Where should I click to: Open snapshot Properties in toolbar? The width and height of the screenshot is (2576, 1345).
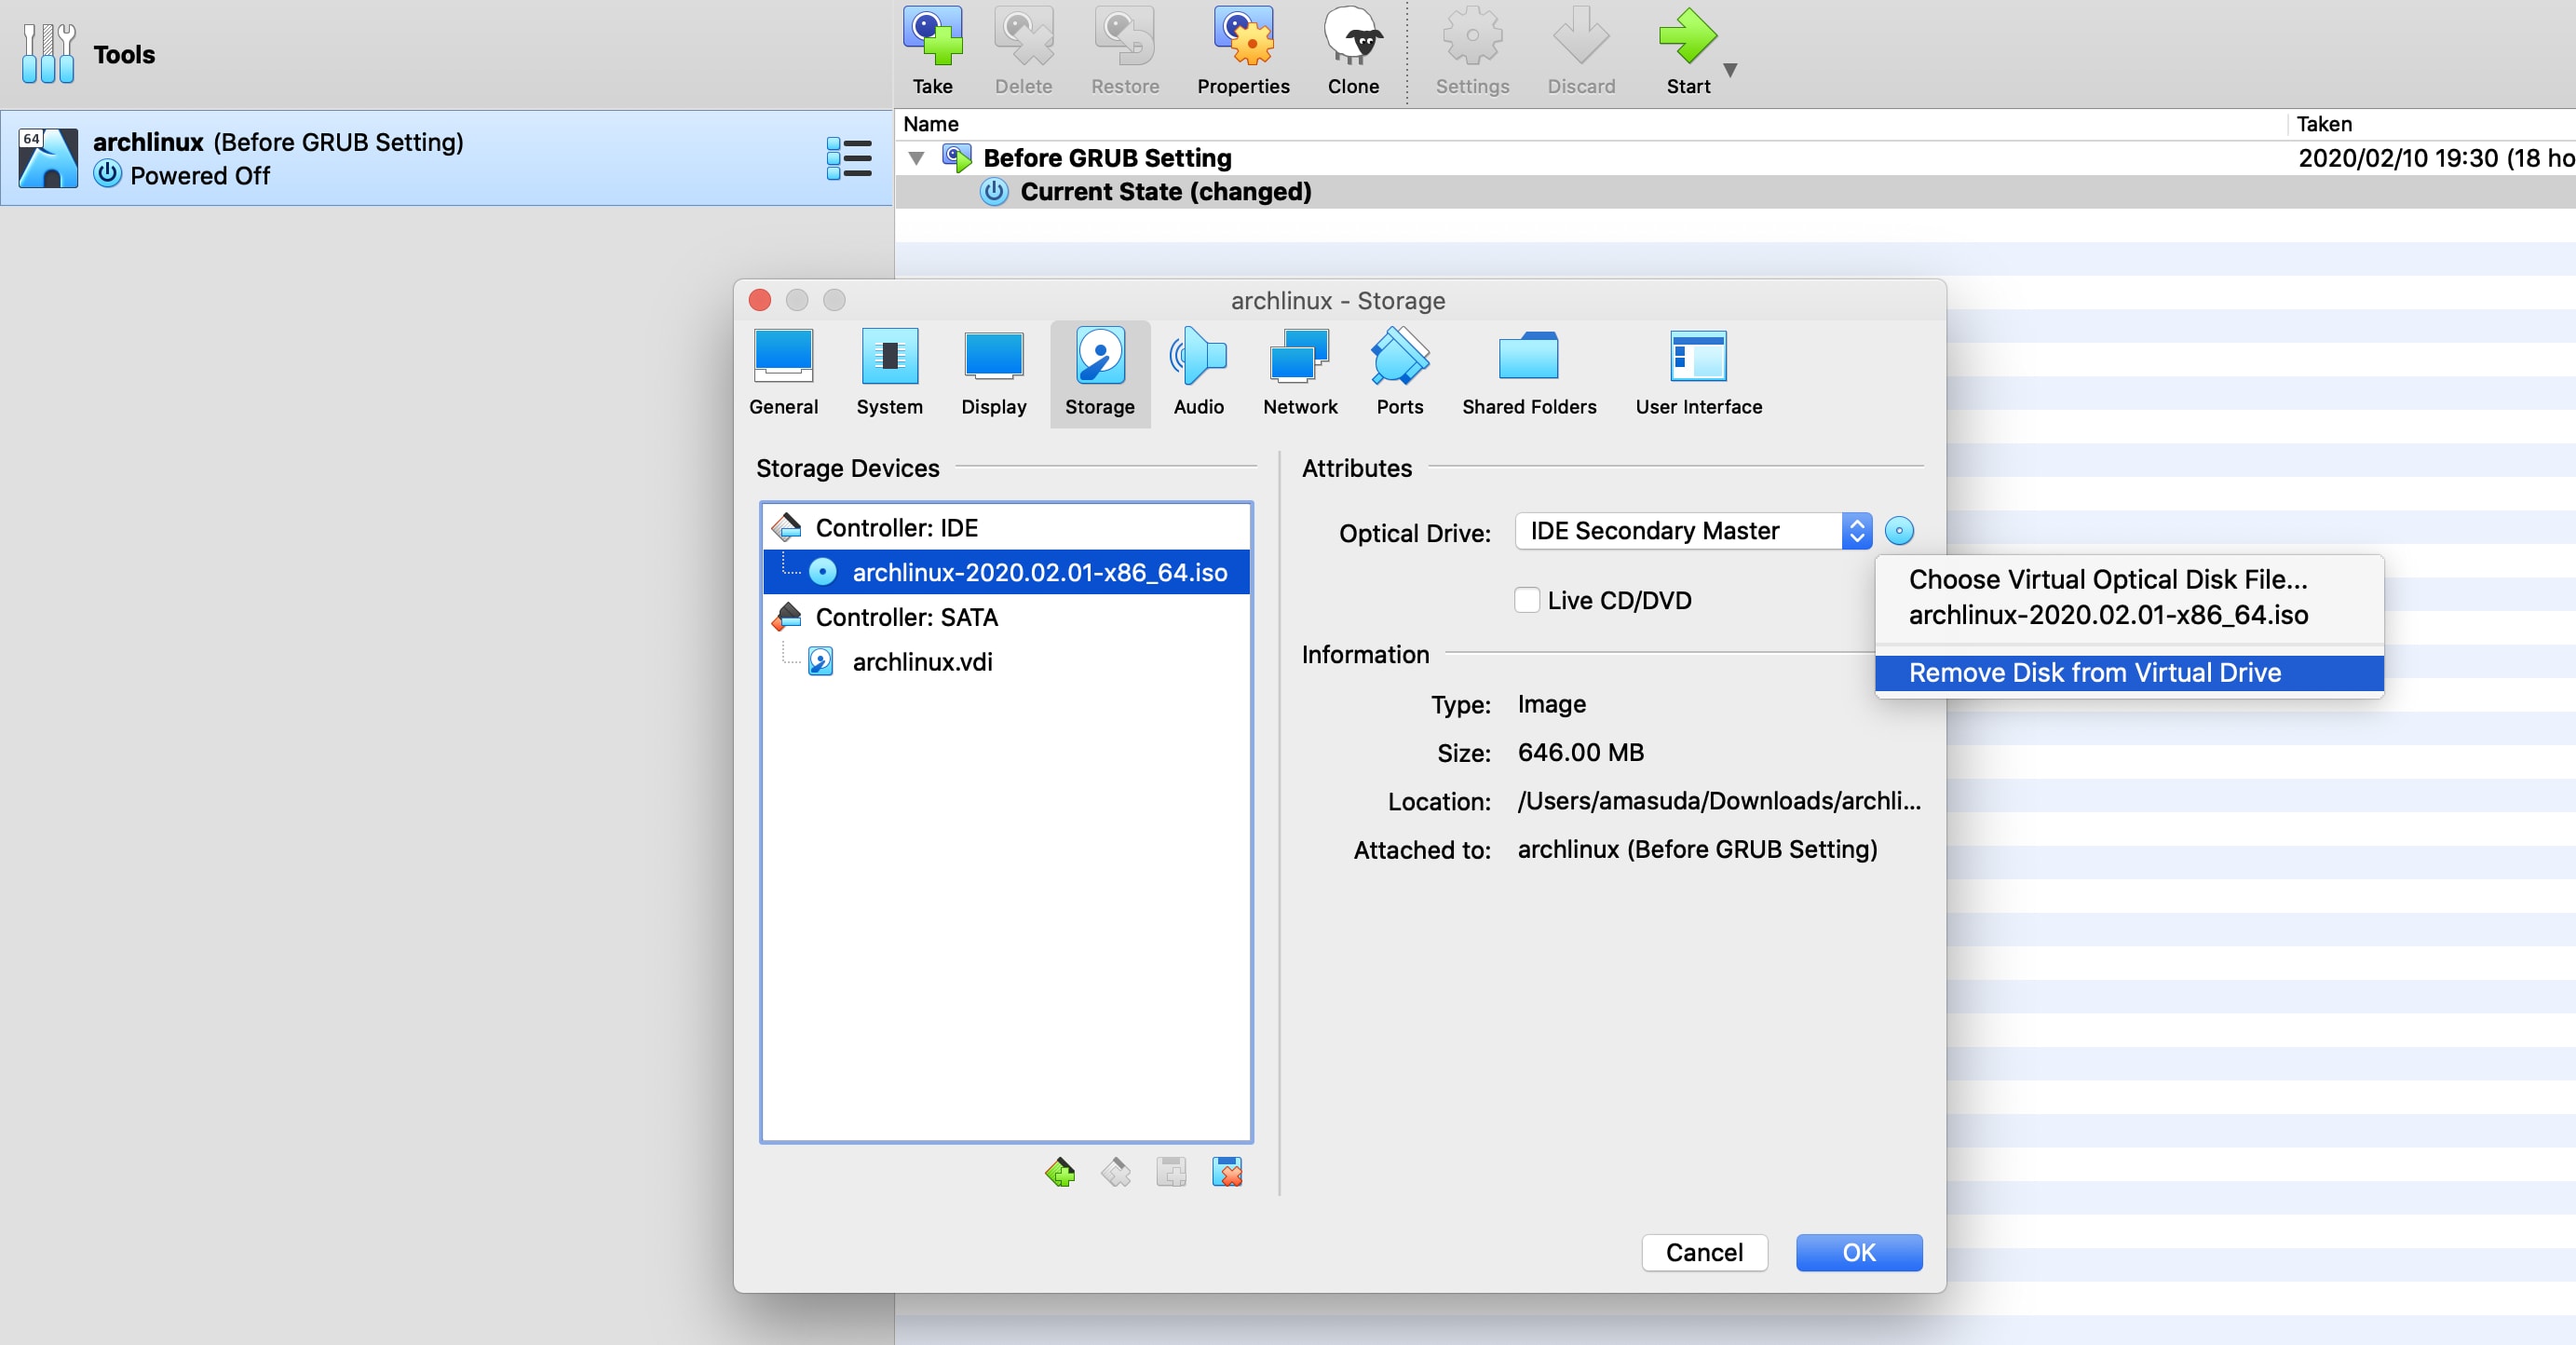click(1243, 38)
